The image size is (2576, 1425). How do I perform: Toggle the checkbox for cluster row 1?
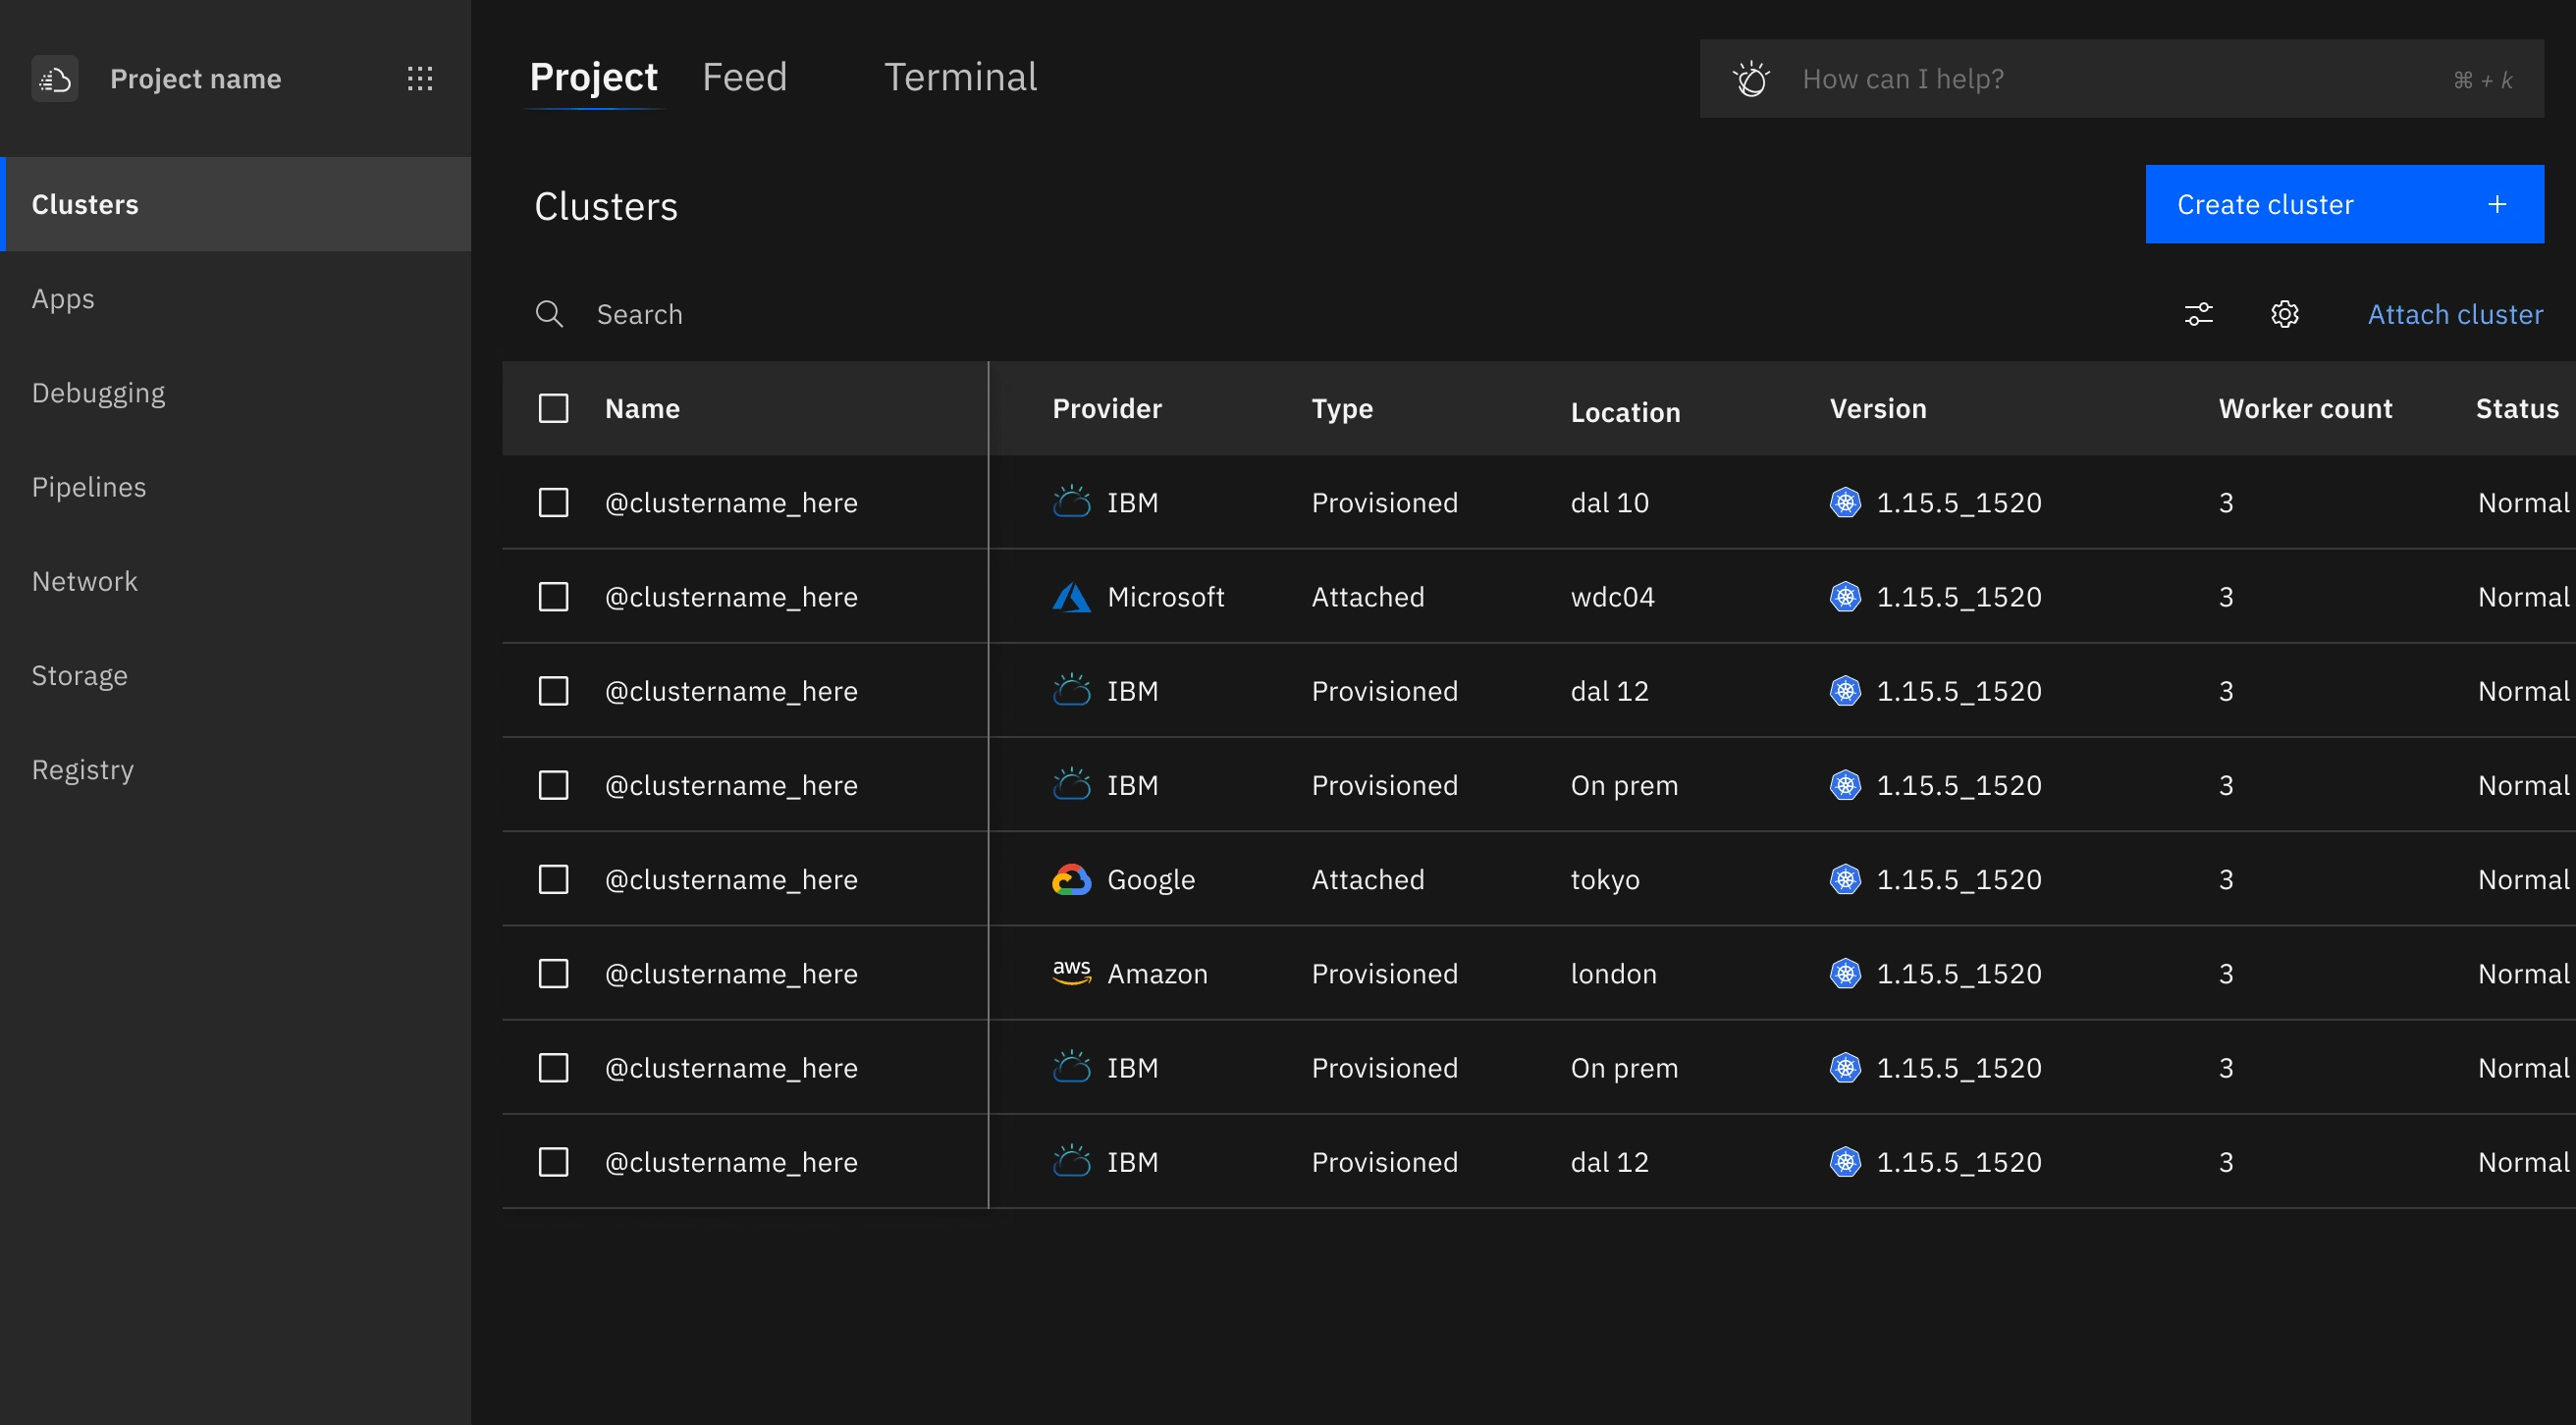(555, 501)
